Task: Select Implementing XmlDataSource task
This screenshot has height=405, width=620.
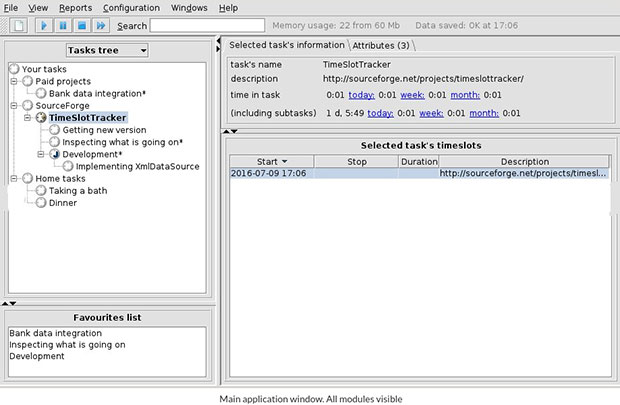Action: [138, 167]
